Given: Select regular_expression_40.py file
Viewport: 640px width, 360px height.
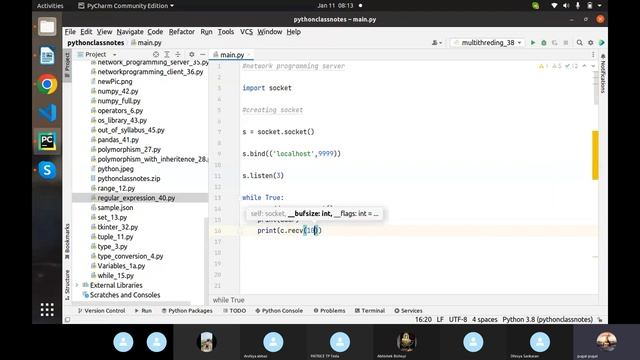Looking at the screenshot, I should coord(140,198).
